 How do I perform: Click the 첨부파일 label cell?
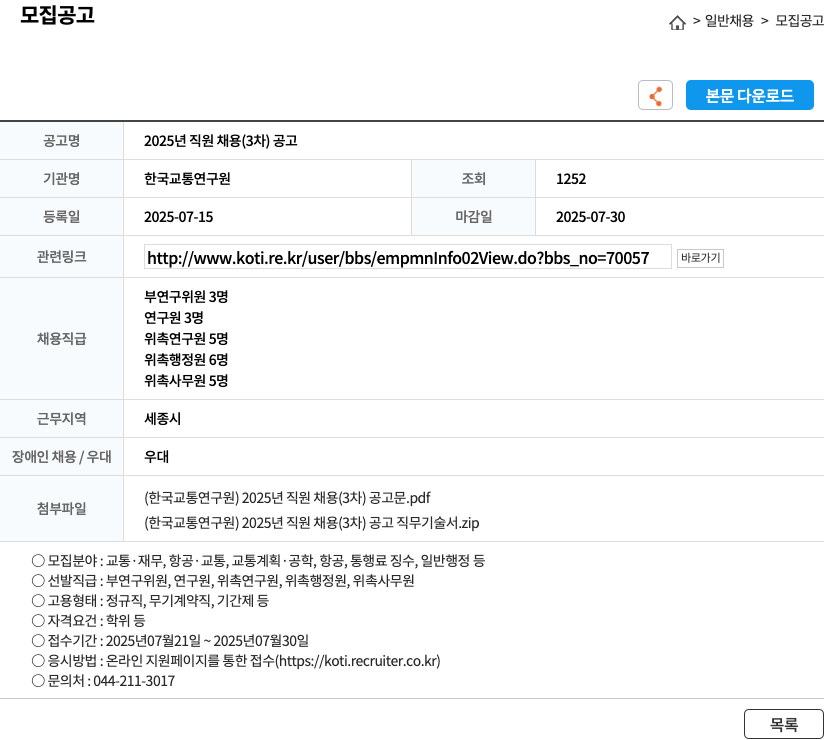[x=61, y=508]
